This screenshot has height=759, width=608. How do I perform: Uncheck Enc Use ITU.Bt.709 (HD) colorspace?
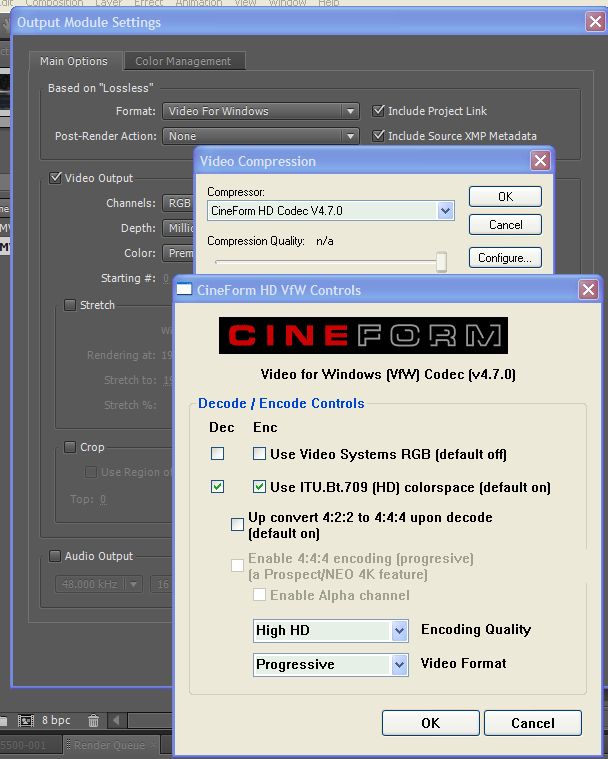pyautogui.click(x=259, y=486)
